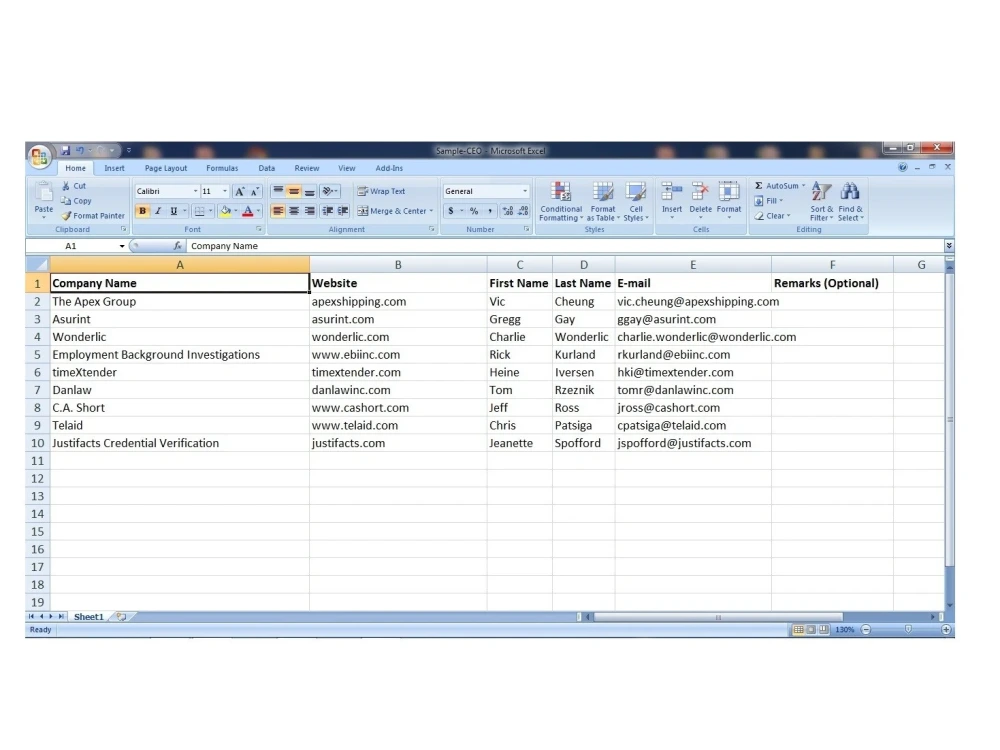Viewport: 1000px width, 750px height.
Task: Open Format as Table gallery
Action: (x=603, y=202)
